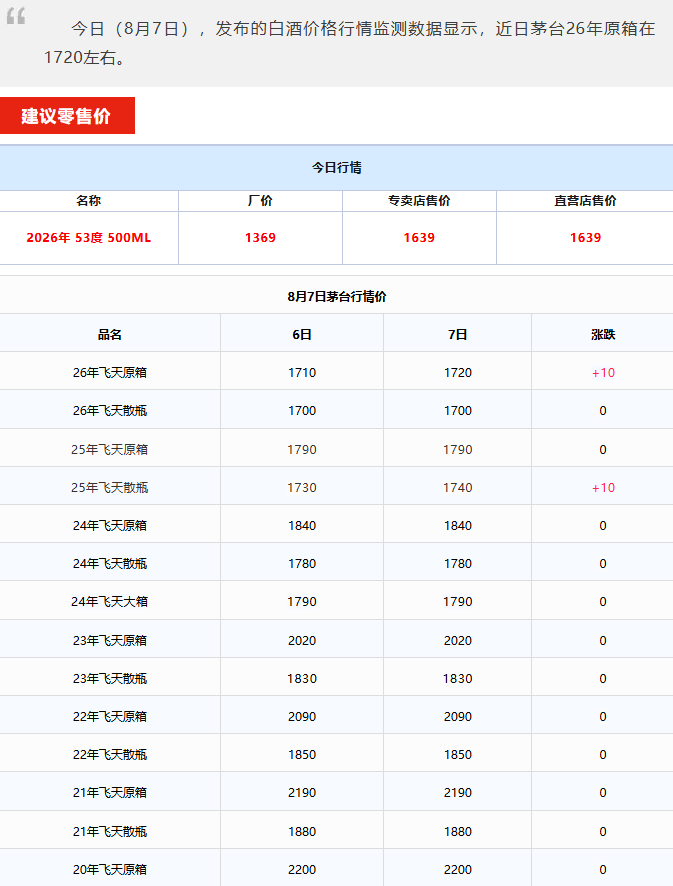
Task: Click the 20年飞天原箱 row name
Action: (110, 870)
